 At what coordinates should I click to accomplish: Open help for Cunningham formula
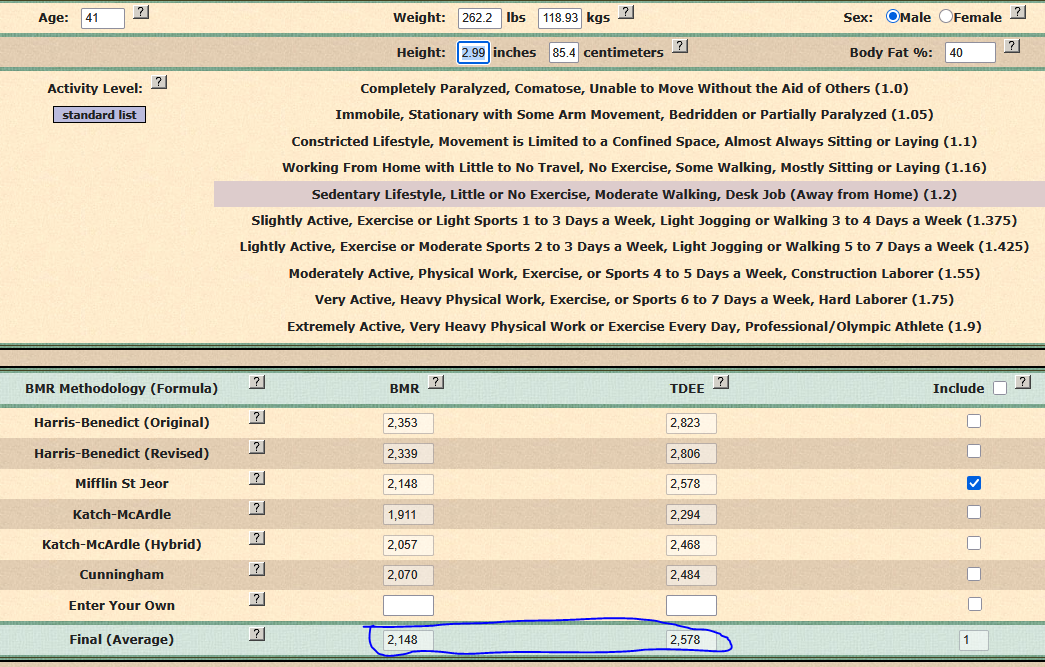257,568
